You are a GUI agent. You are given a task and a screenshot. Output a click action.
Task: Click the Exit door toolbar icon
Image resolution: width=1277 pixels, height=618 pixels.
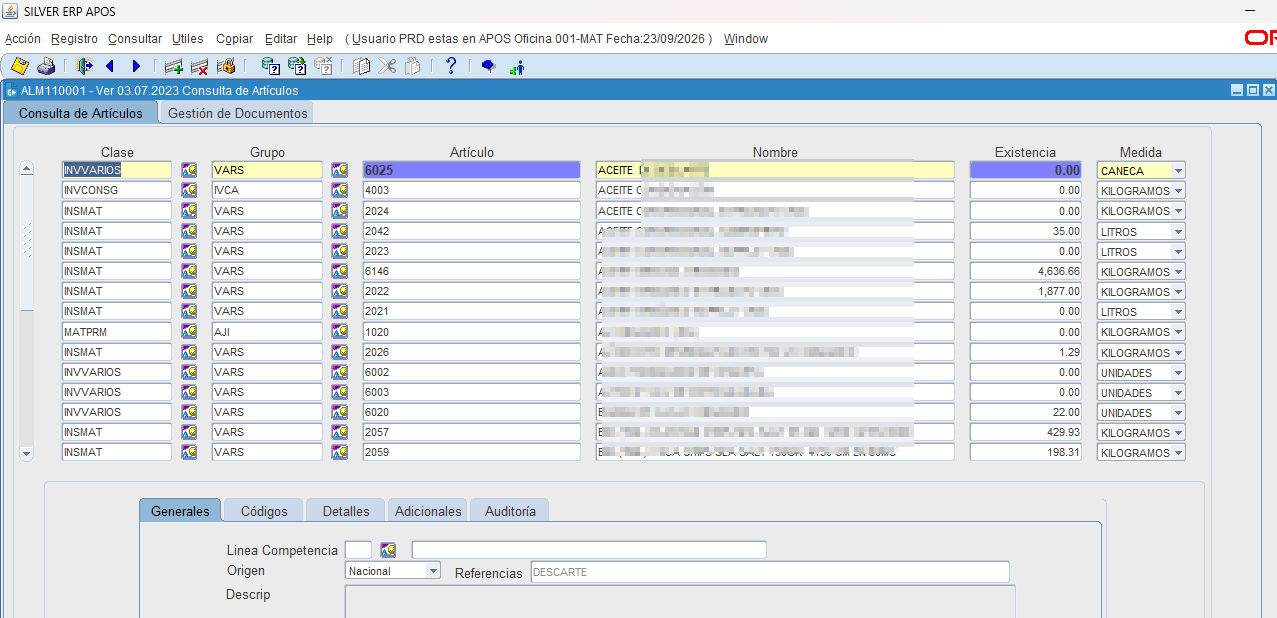click(x=85, y=66)
